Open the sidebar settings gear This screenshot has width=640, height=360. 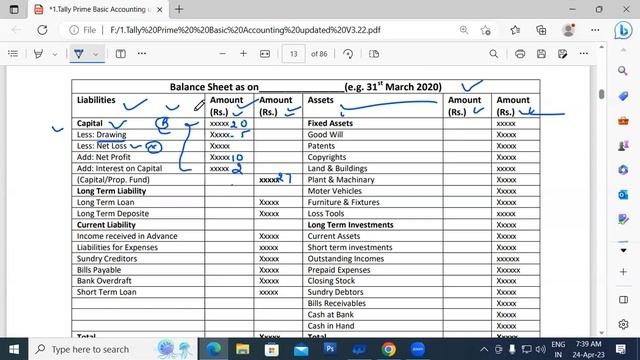pos(623,324)
